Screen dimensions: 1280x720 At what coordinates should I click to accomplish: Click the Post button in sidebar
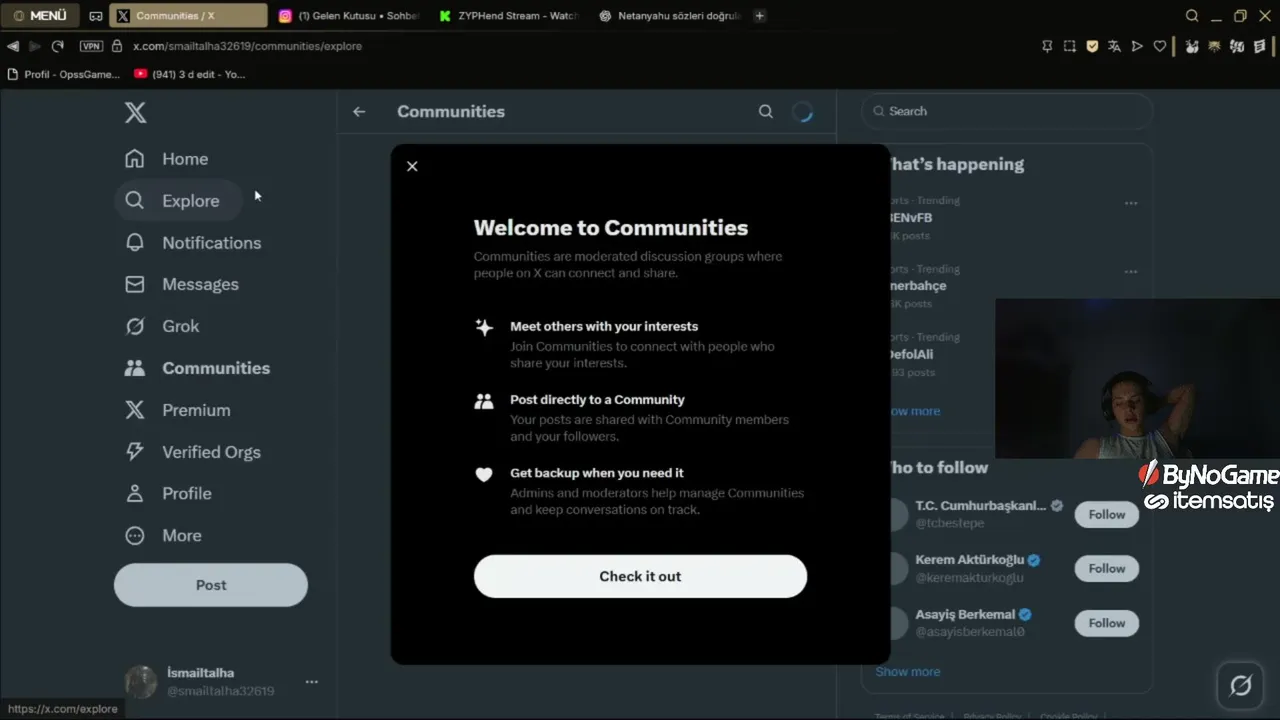[x=211, y=585]
